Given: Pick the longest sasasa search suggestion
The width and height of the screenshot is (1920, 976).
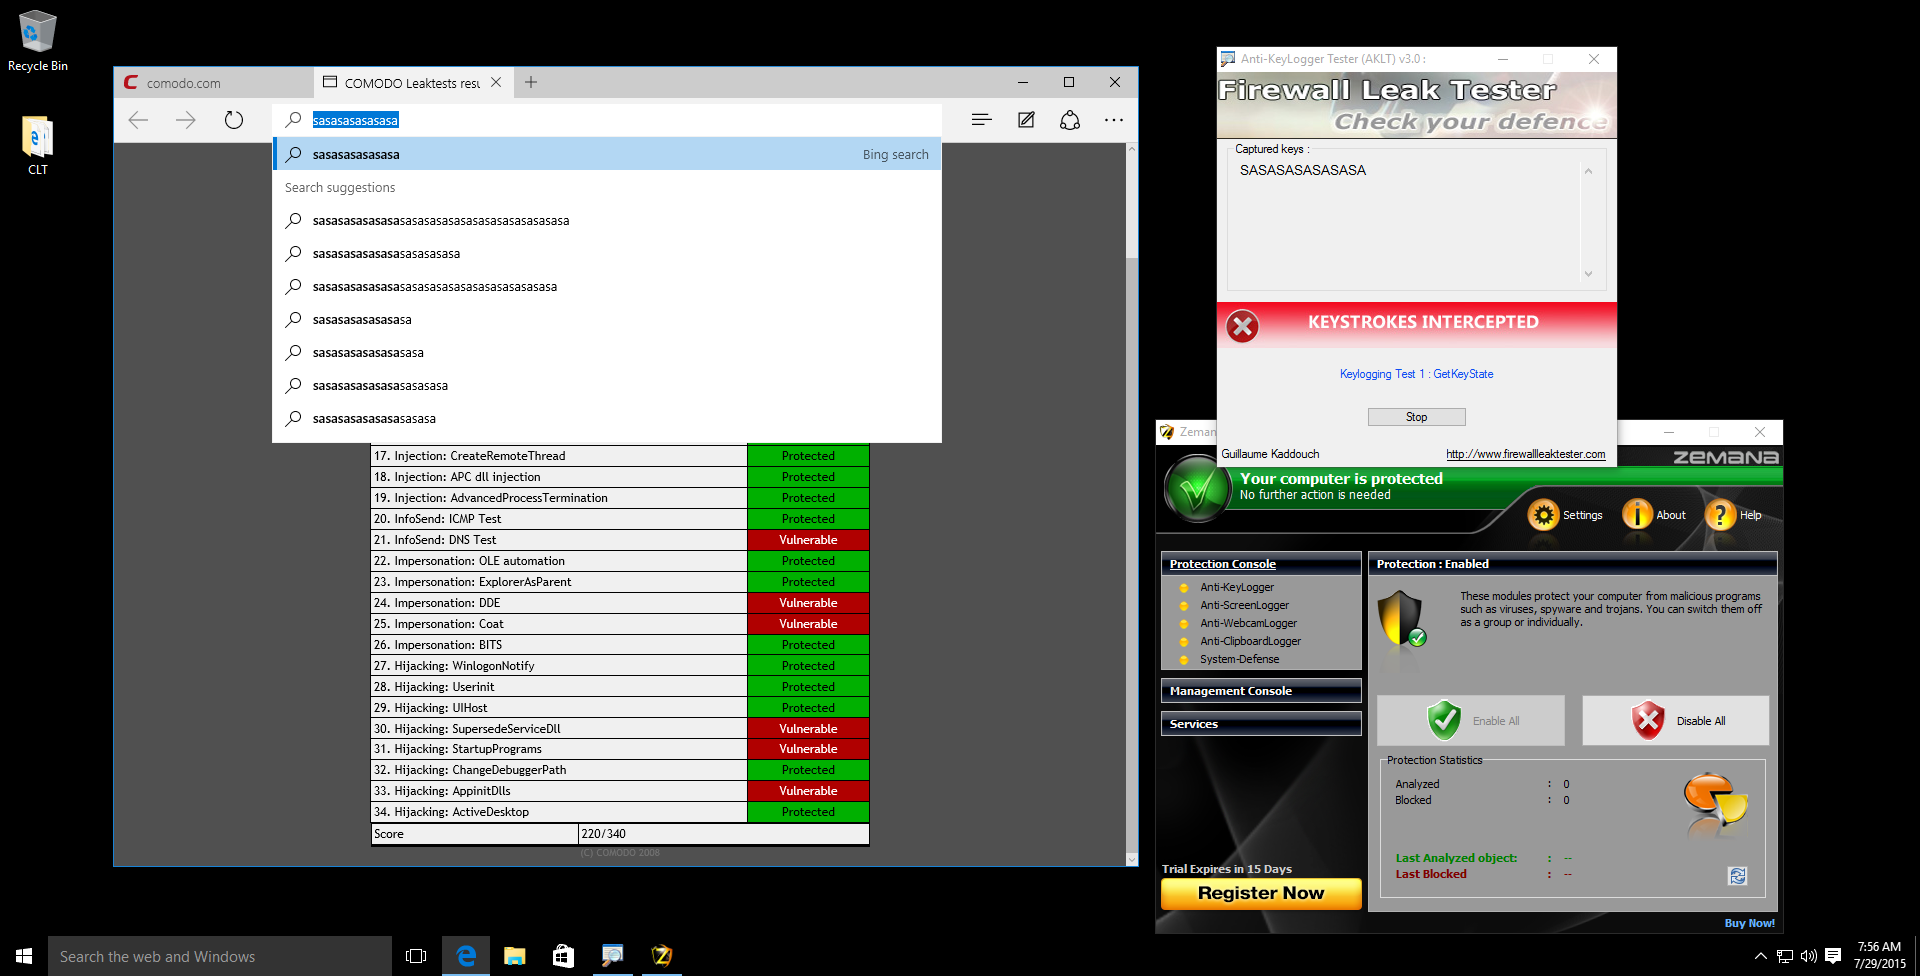Looking at the screenshot, I should (607, 220).
